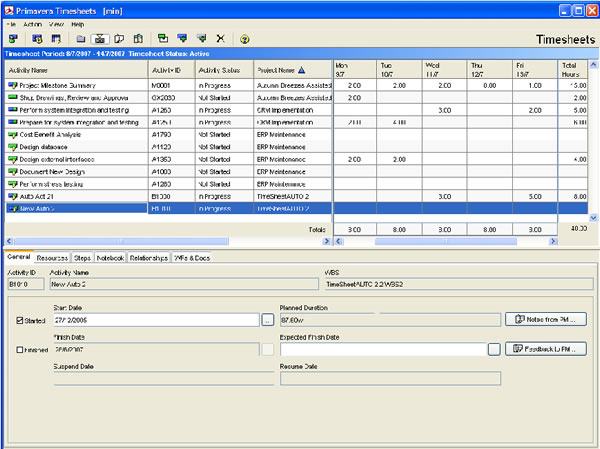This screenshot has width=600, height=449.
Task: Click the black X delete icon in toolbar
Action: [x=220, y=38]
